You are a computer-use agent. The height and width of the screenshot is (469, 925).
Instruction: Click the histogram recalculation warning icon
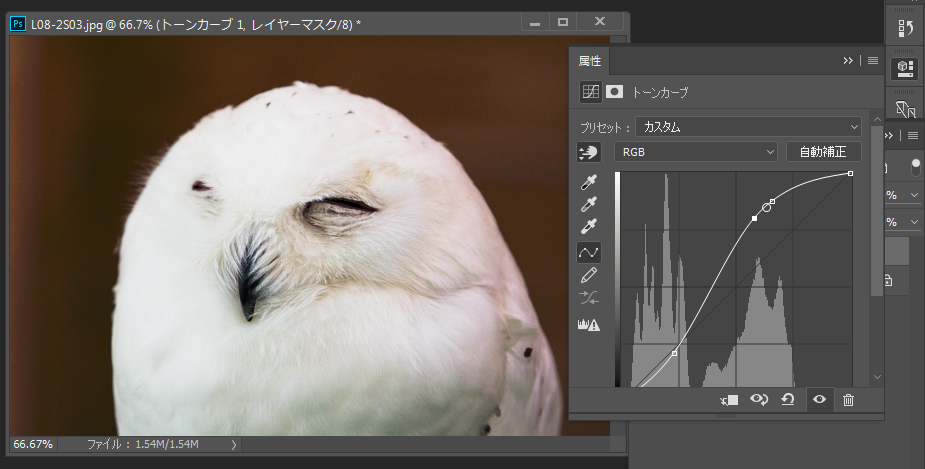point(590,324)
